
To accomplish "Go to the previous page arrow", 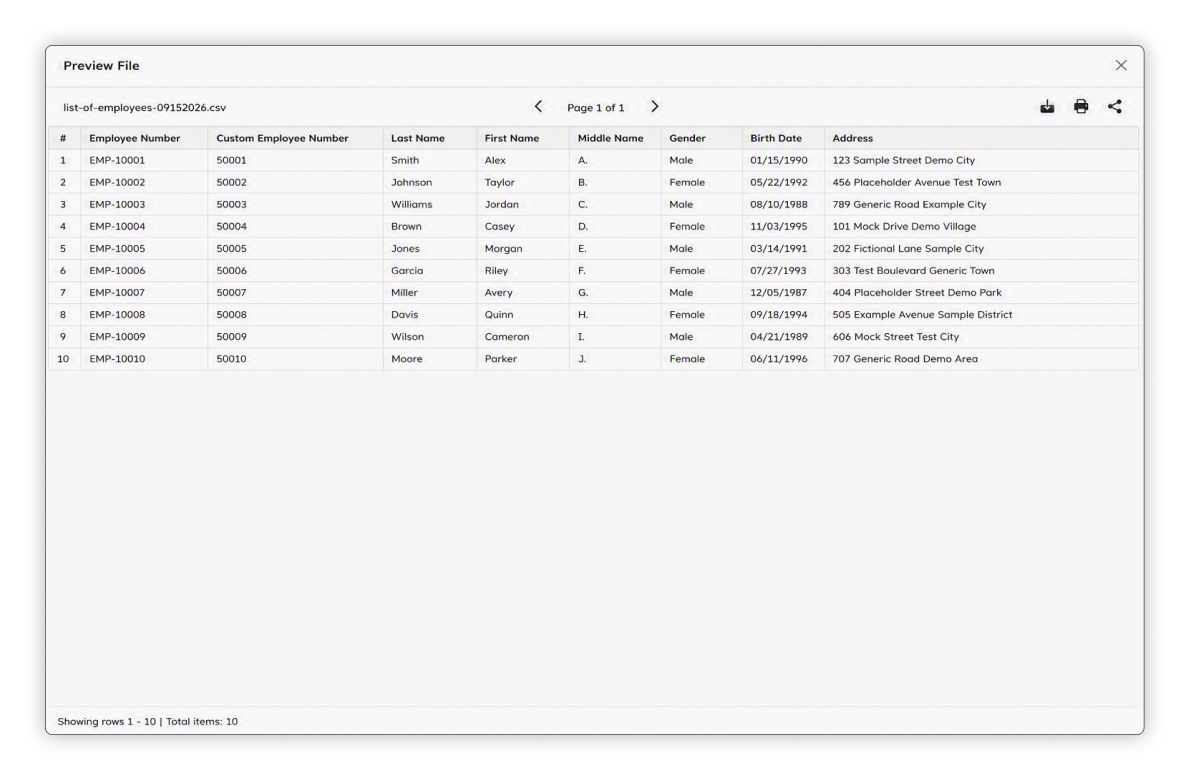I will tap(538, 107).
